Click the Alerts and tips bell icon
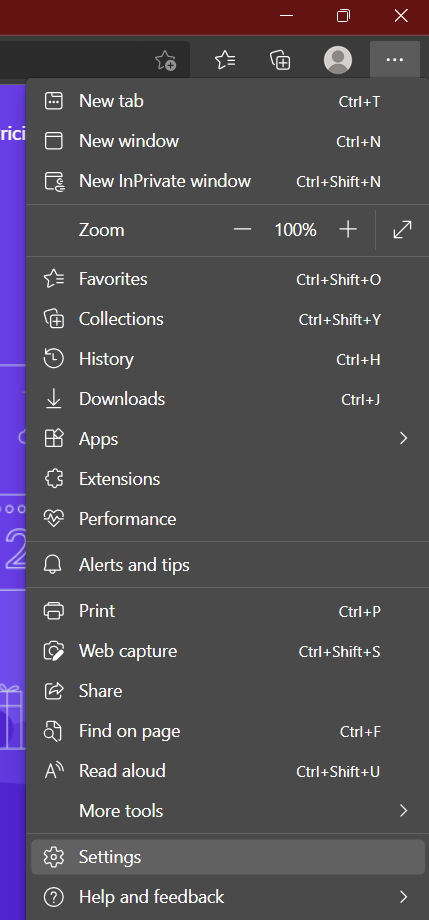The width and height of the screenshot is (429, 920). tap(53, 565)
